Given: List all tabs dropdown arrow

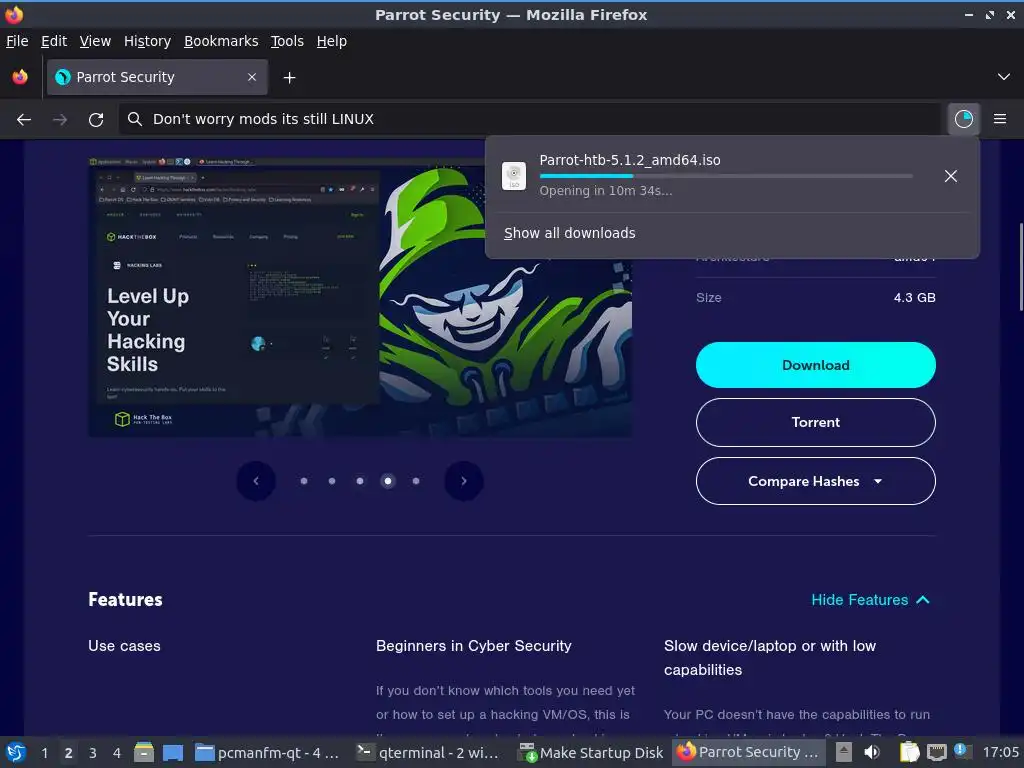Looking at the screenshot, I should coord(1004,77).
